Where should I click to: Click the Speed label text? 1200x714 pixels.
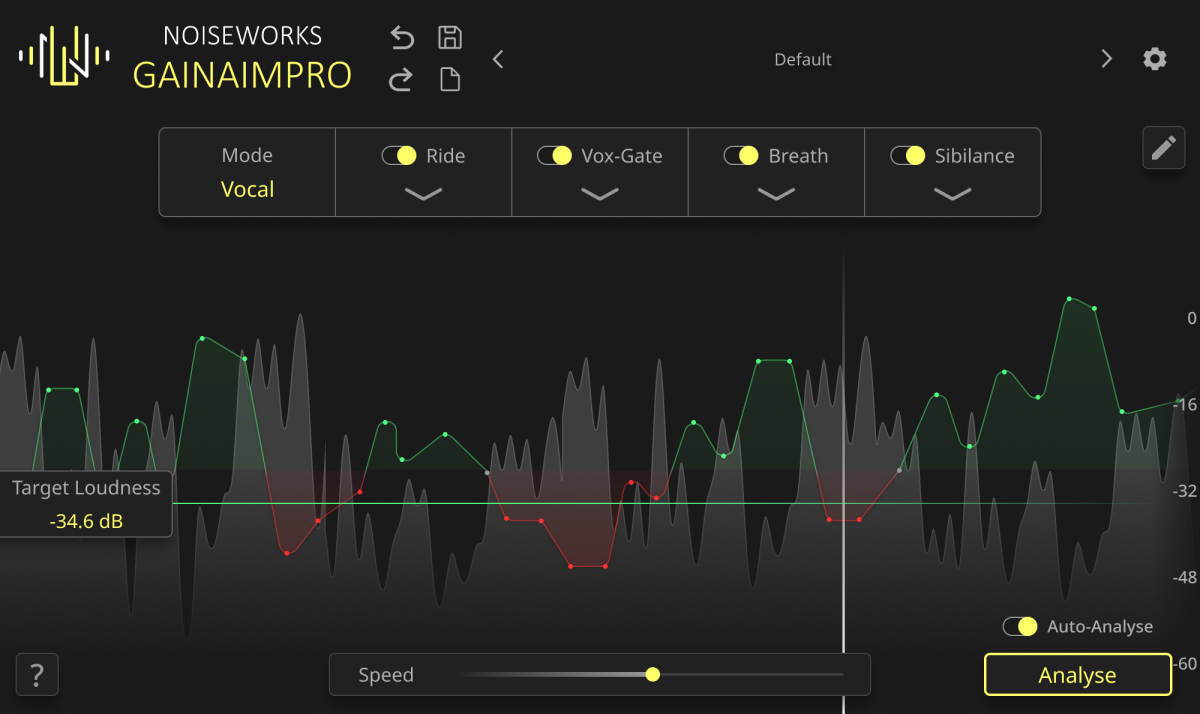[x=386, y=675]
